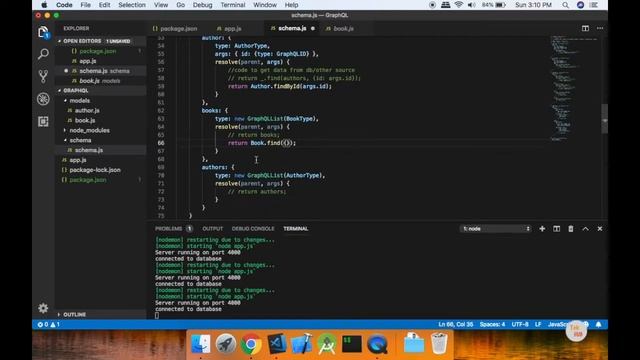
Task: Close the terminal panel
Action: (x=600, y=229)
